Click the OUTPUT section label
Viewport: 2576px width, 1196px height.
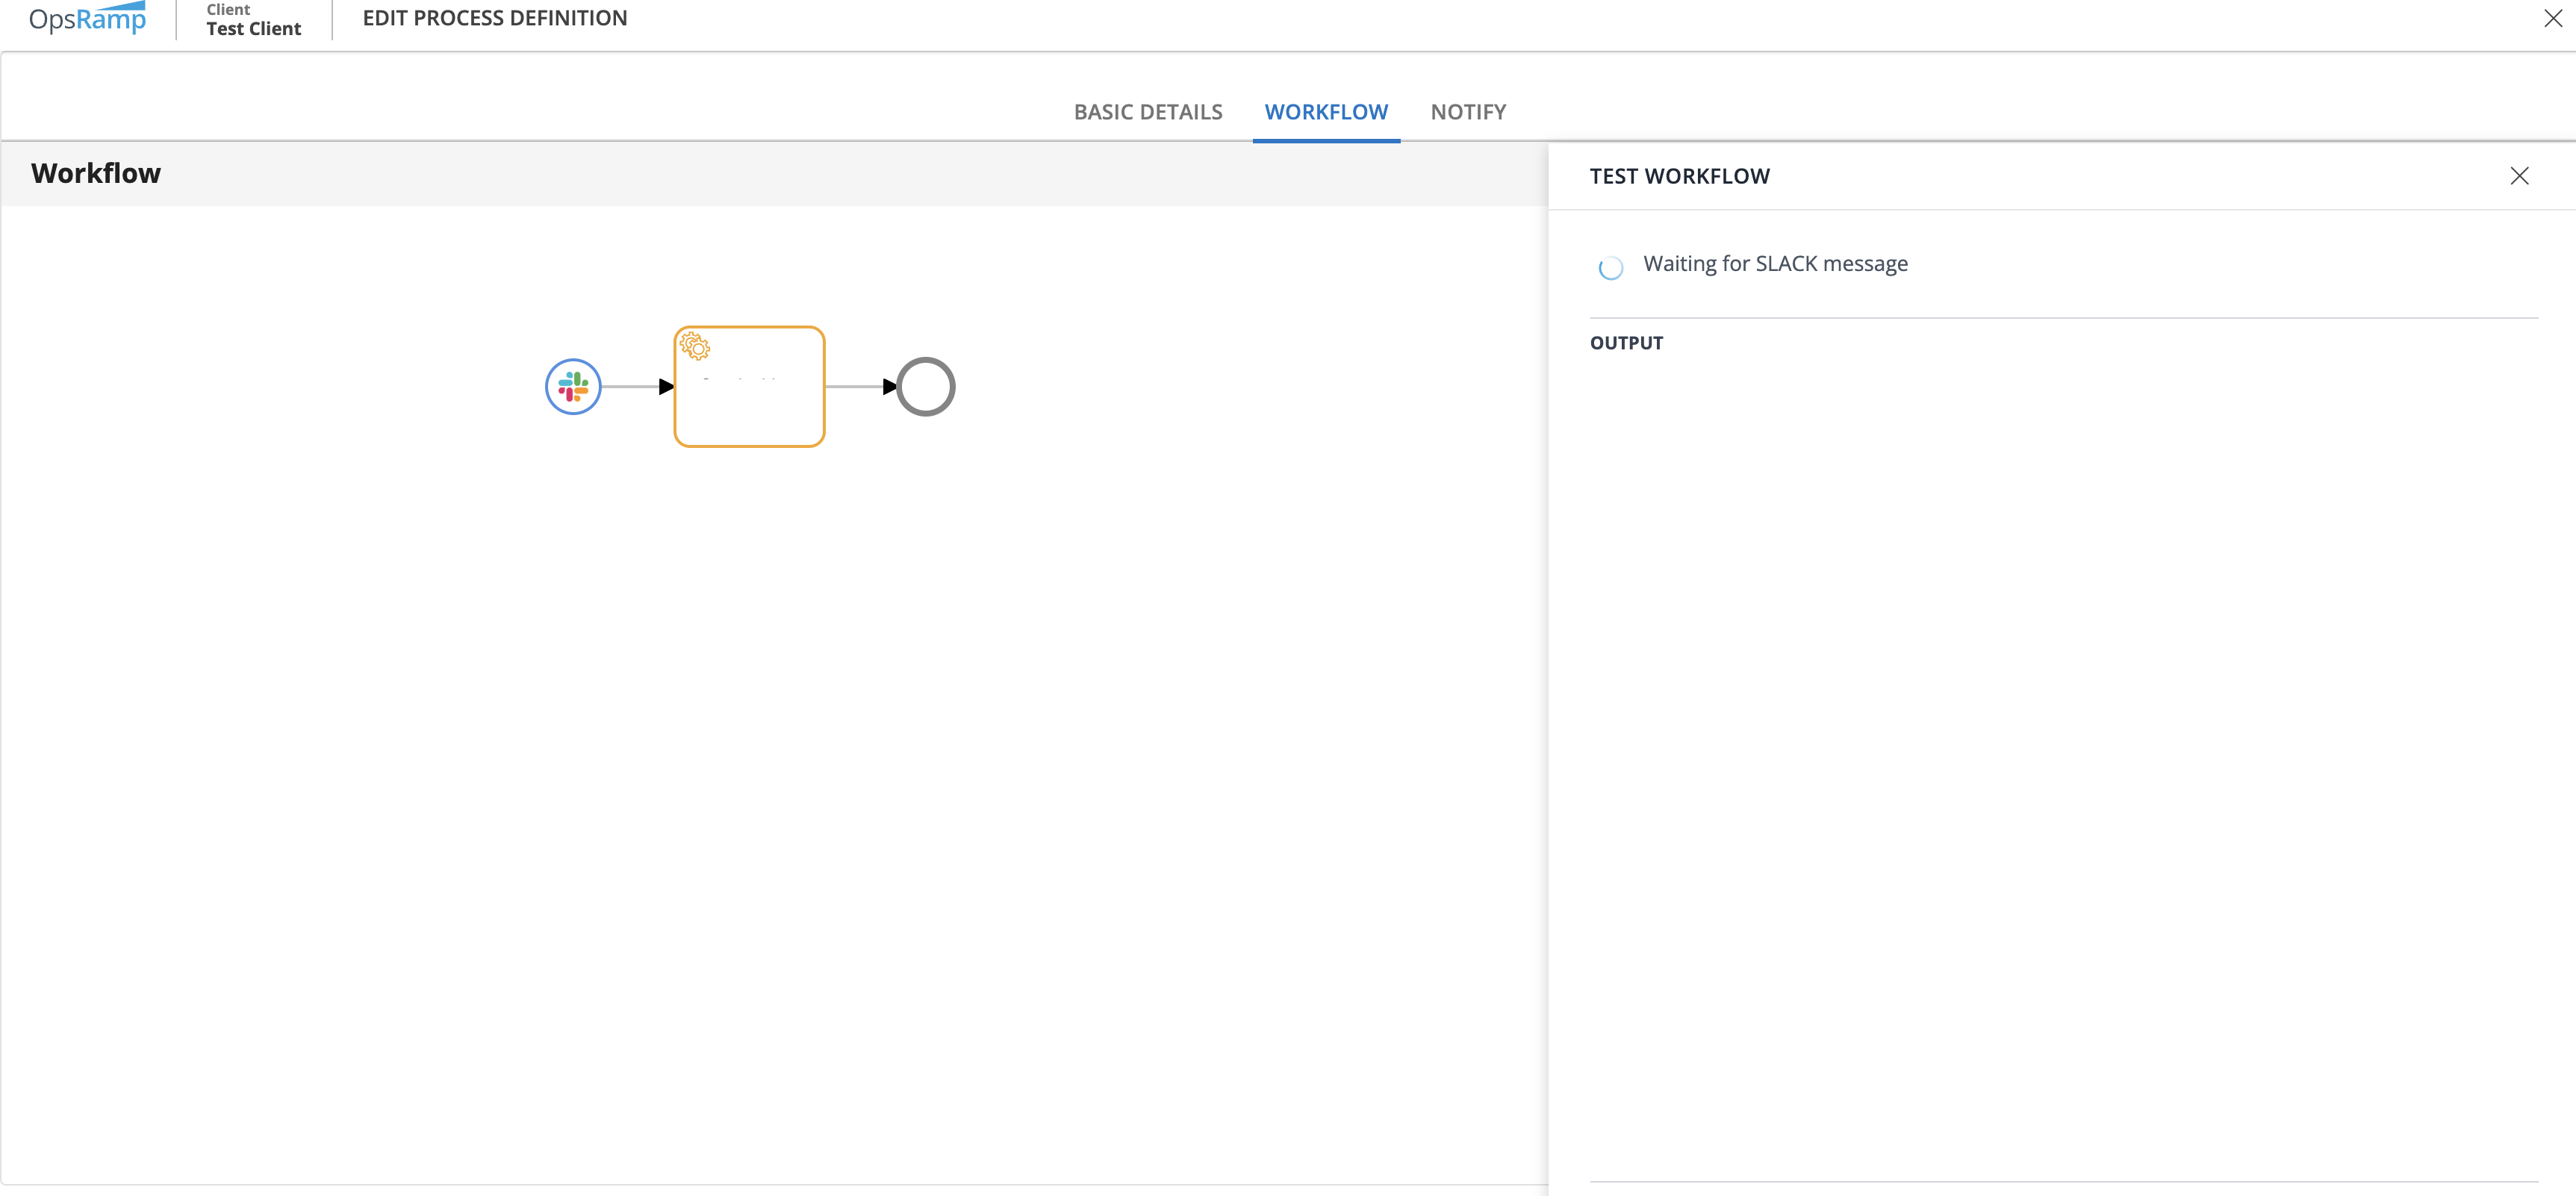click(1626, 343)
